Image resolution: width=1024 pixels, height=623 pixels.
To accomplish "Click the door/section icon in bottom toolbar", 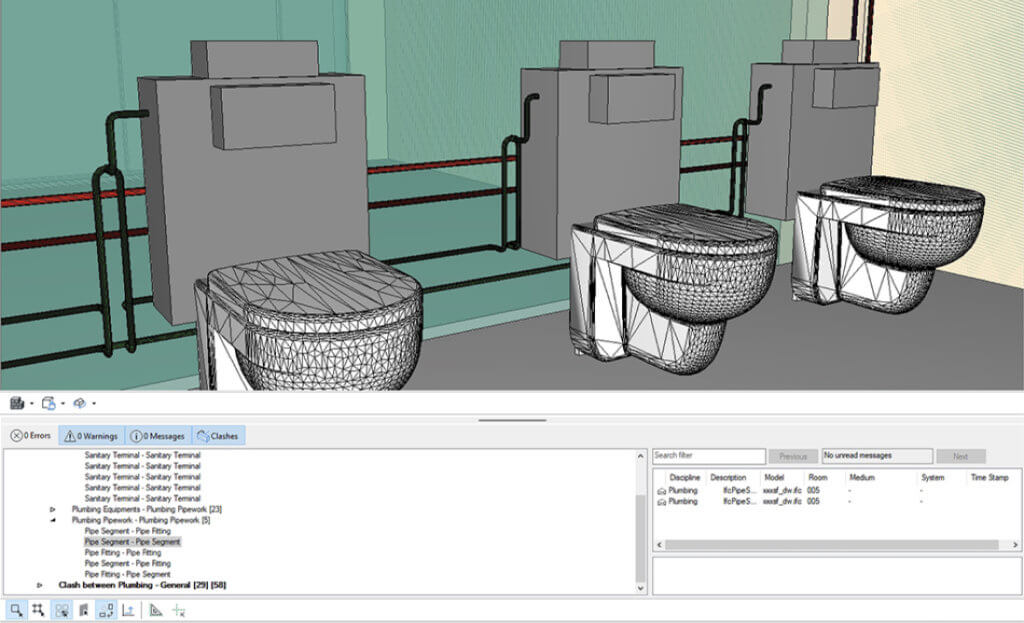I will click(x=83, y=609).
